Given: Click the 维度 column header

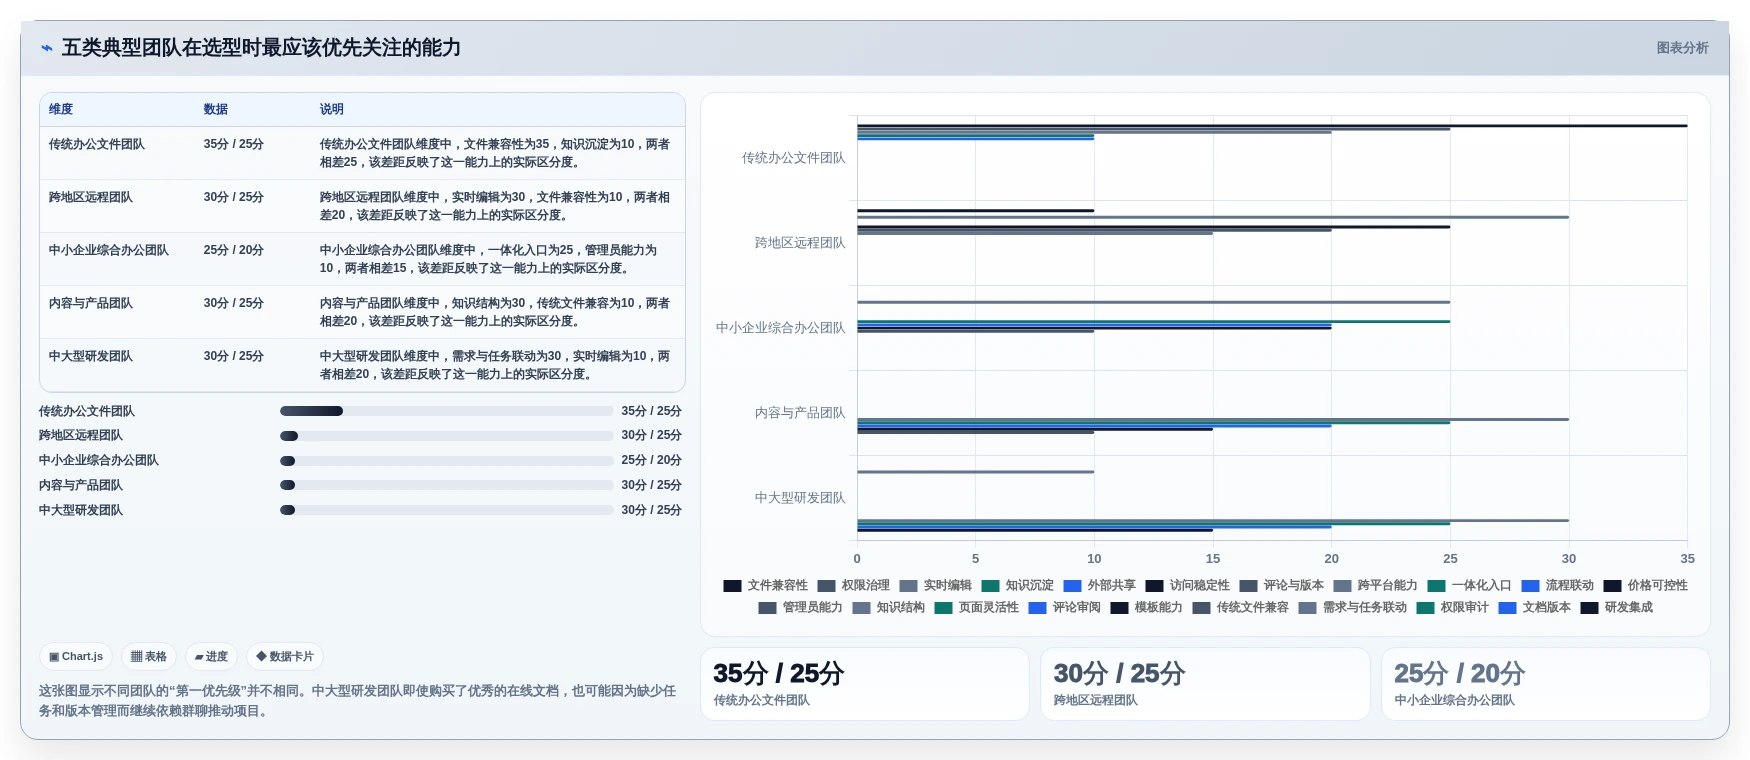Looking at the screenshot, I should [61, 109].
